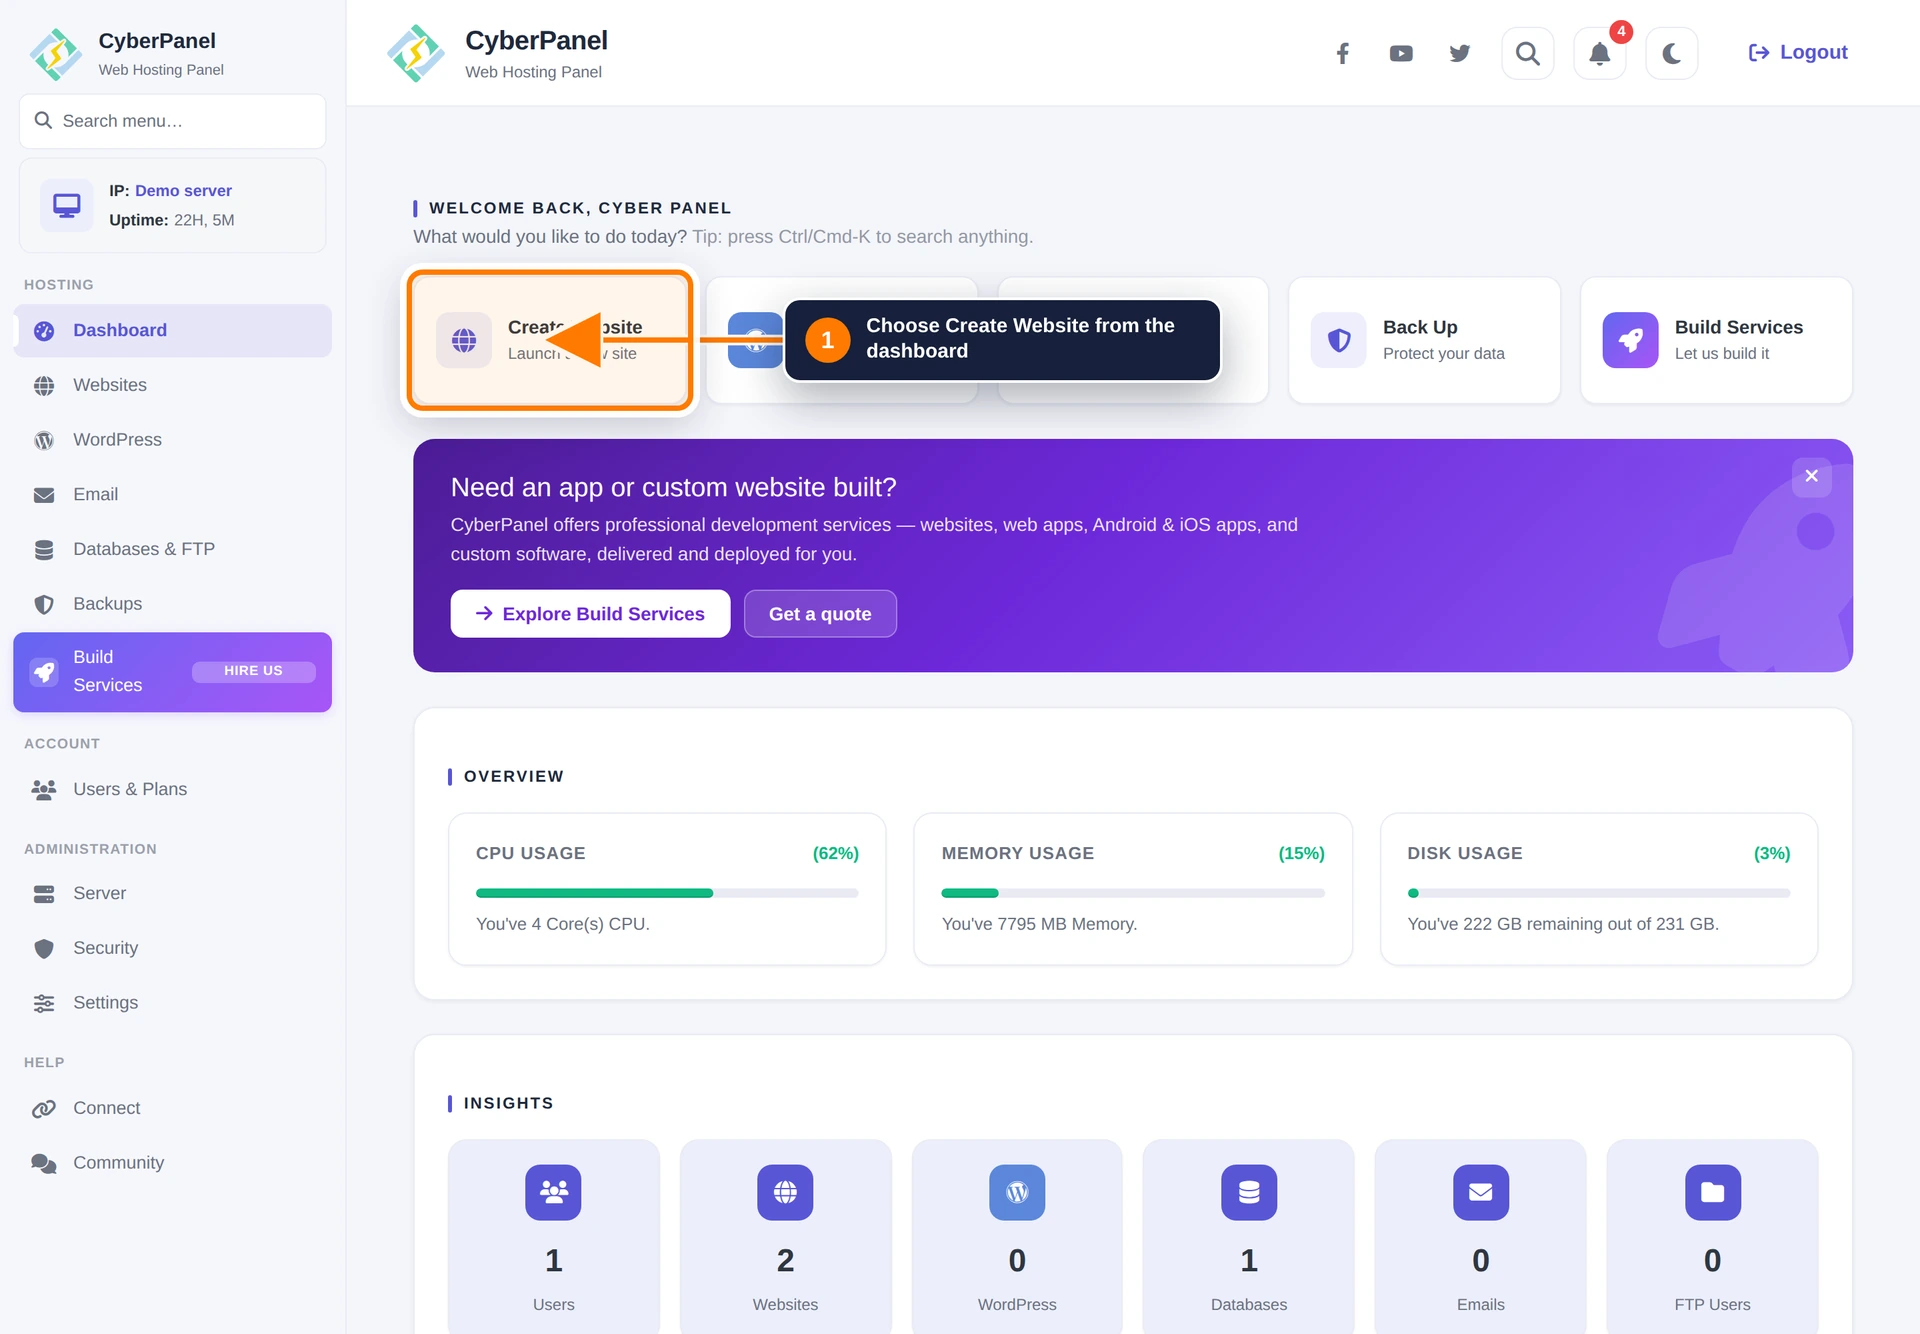Open the Back Up quick action card
1920x1334 pixels.
click(x=1424, y=340)
